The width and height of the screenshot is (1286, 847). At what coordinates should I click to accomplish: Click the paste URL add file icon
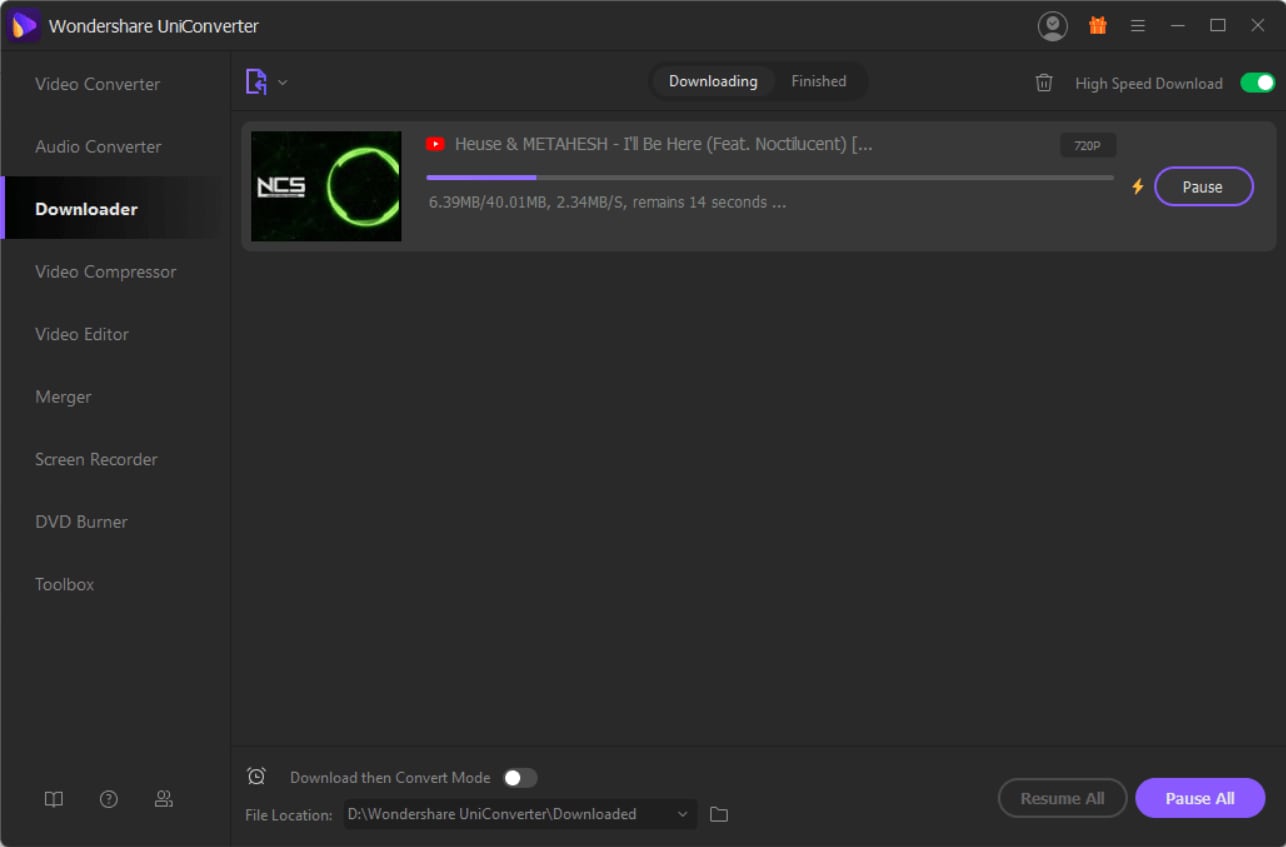[257, 82]
